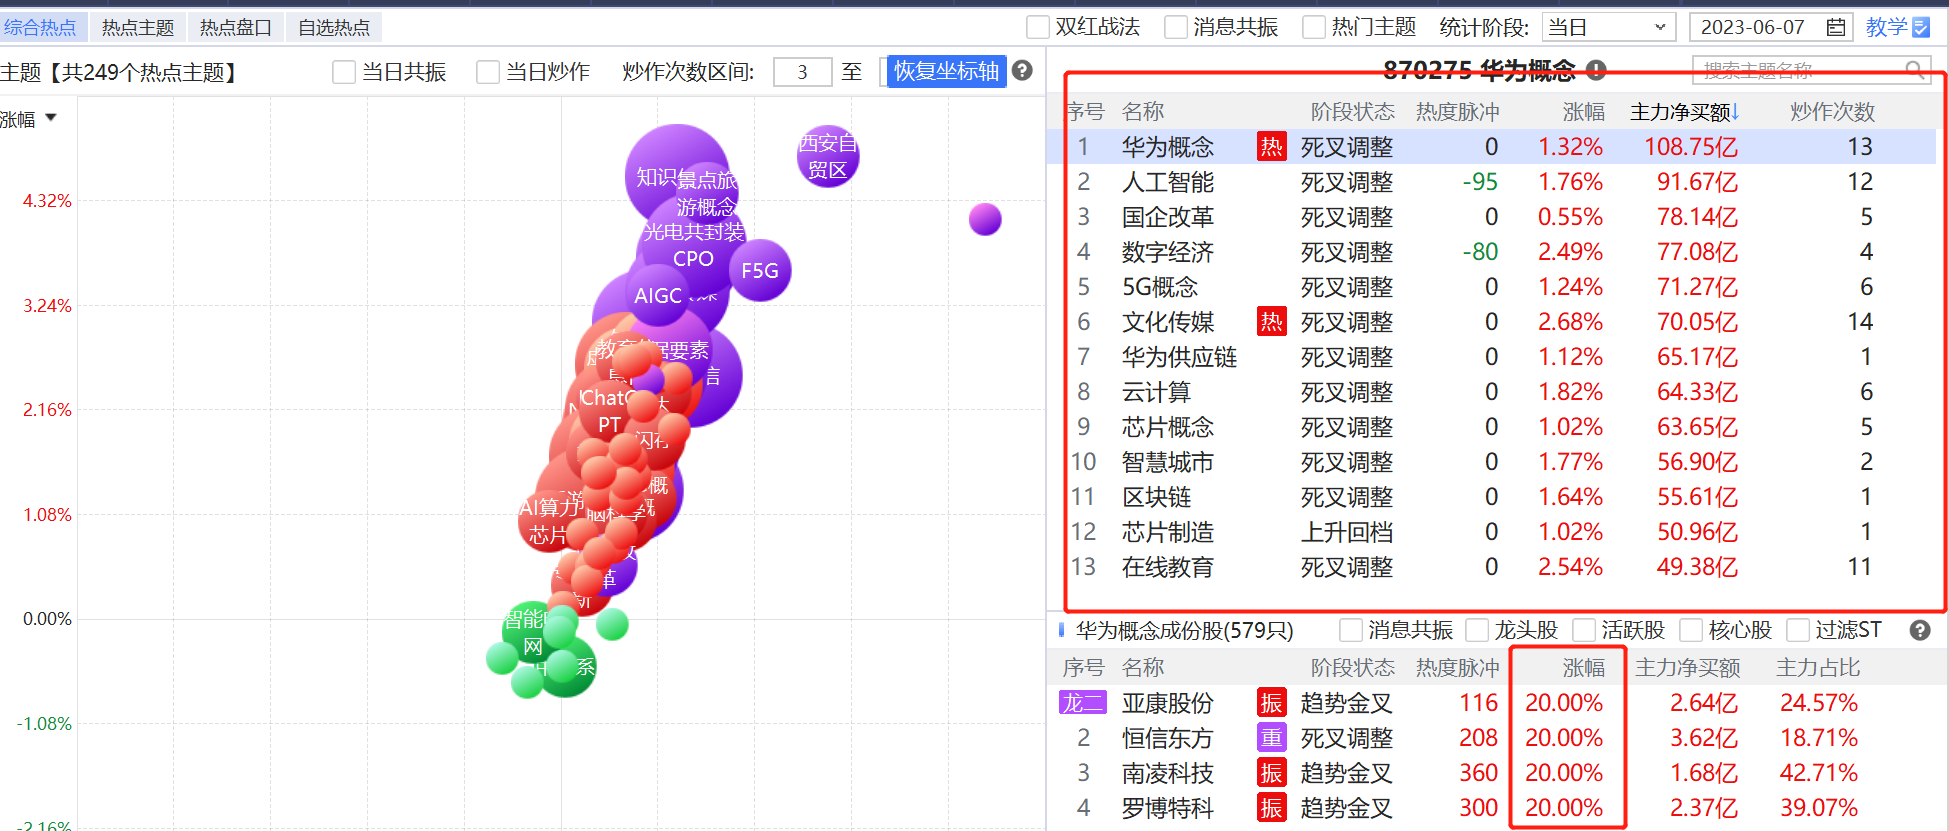Click the 龙二 tag beside 亚康股份

pos(1083,703)
